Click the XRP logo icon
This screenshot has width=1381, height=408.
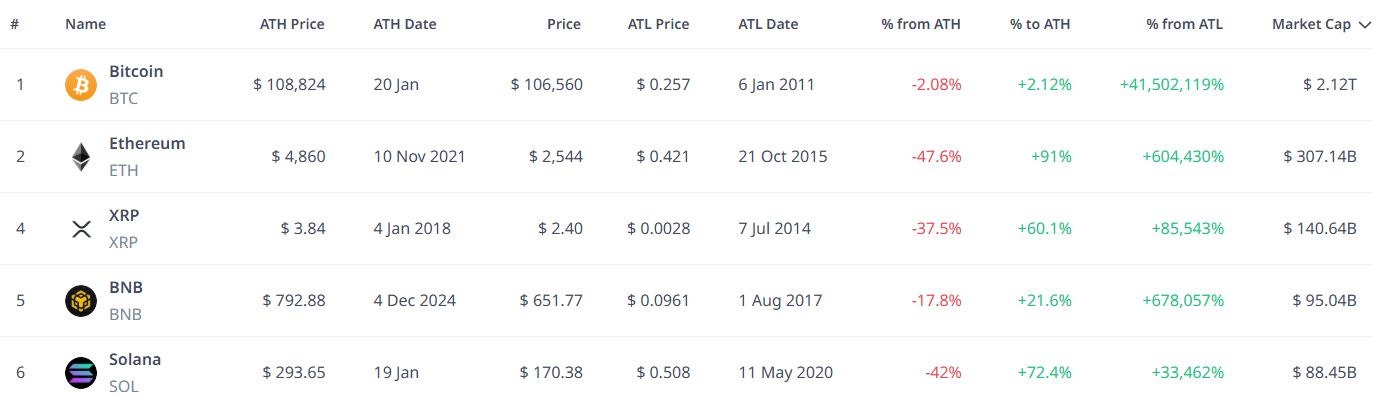[x=81, y=229]
